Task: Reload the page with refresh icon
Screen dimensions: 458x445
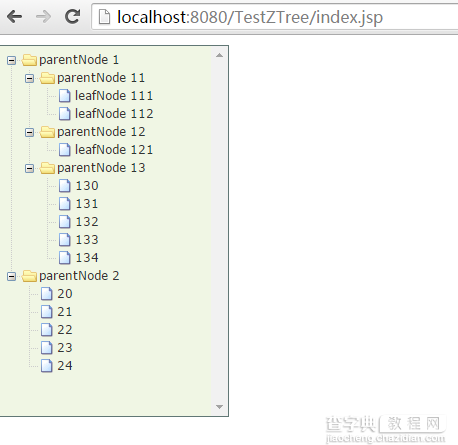Action: pos(72,17)
